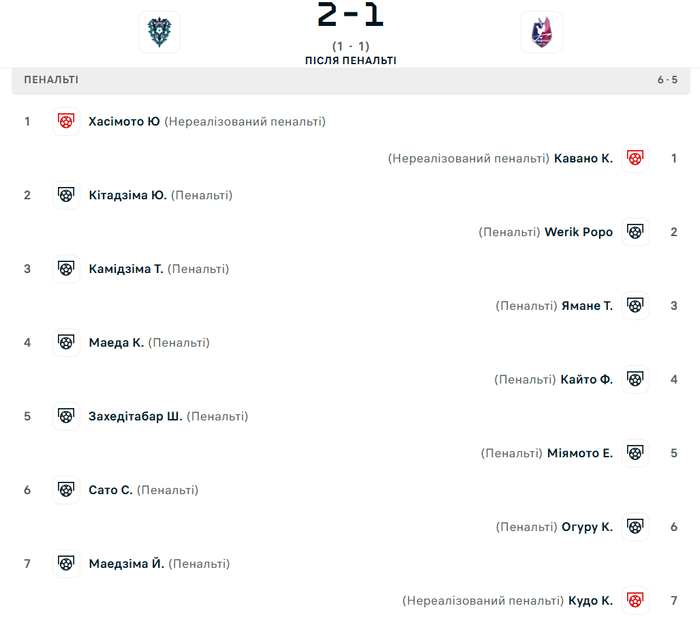Click the 2-1 match score
700x632 pixels.
coord(350,16)
